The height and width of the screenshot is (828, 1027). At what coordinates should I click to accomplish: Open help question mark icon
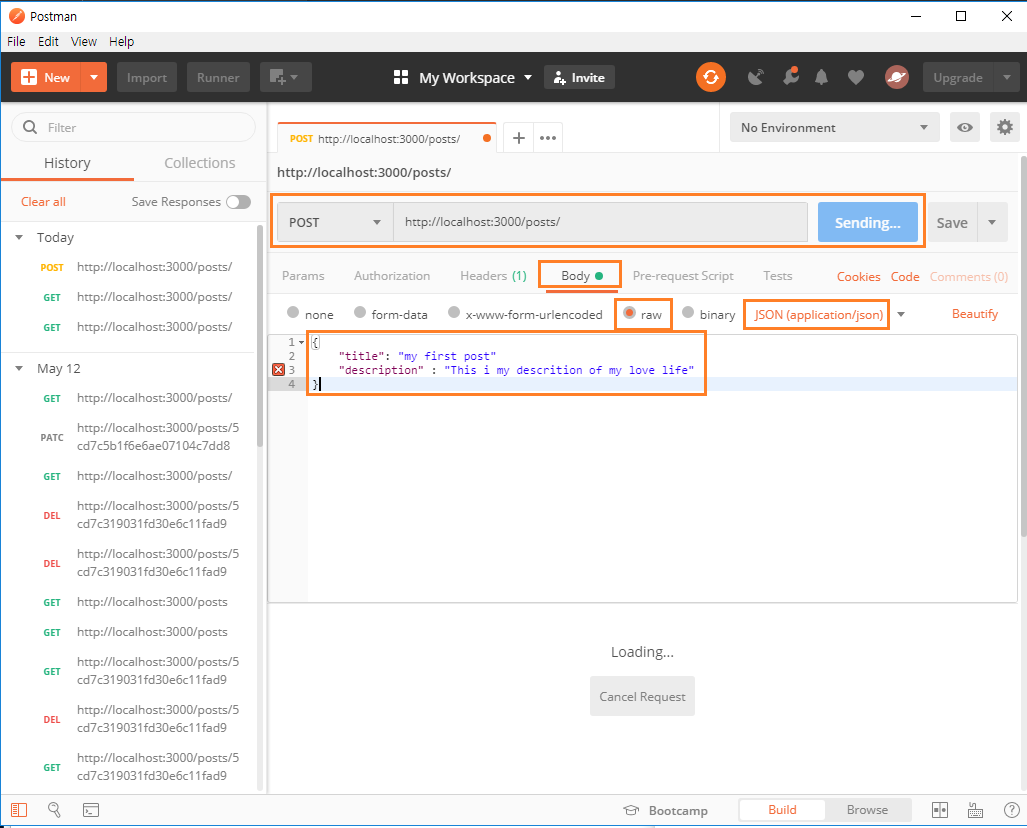click(x=1011, y=810)
